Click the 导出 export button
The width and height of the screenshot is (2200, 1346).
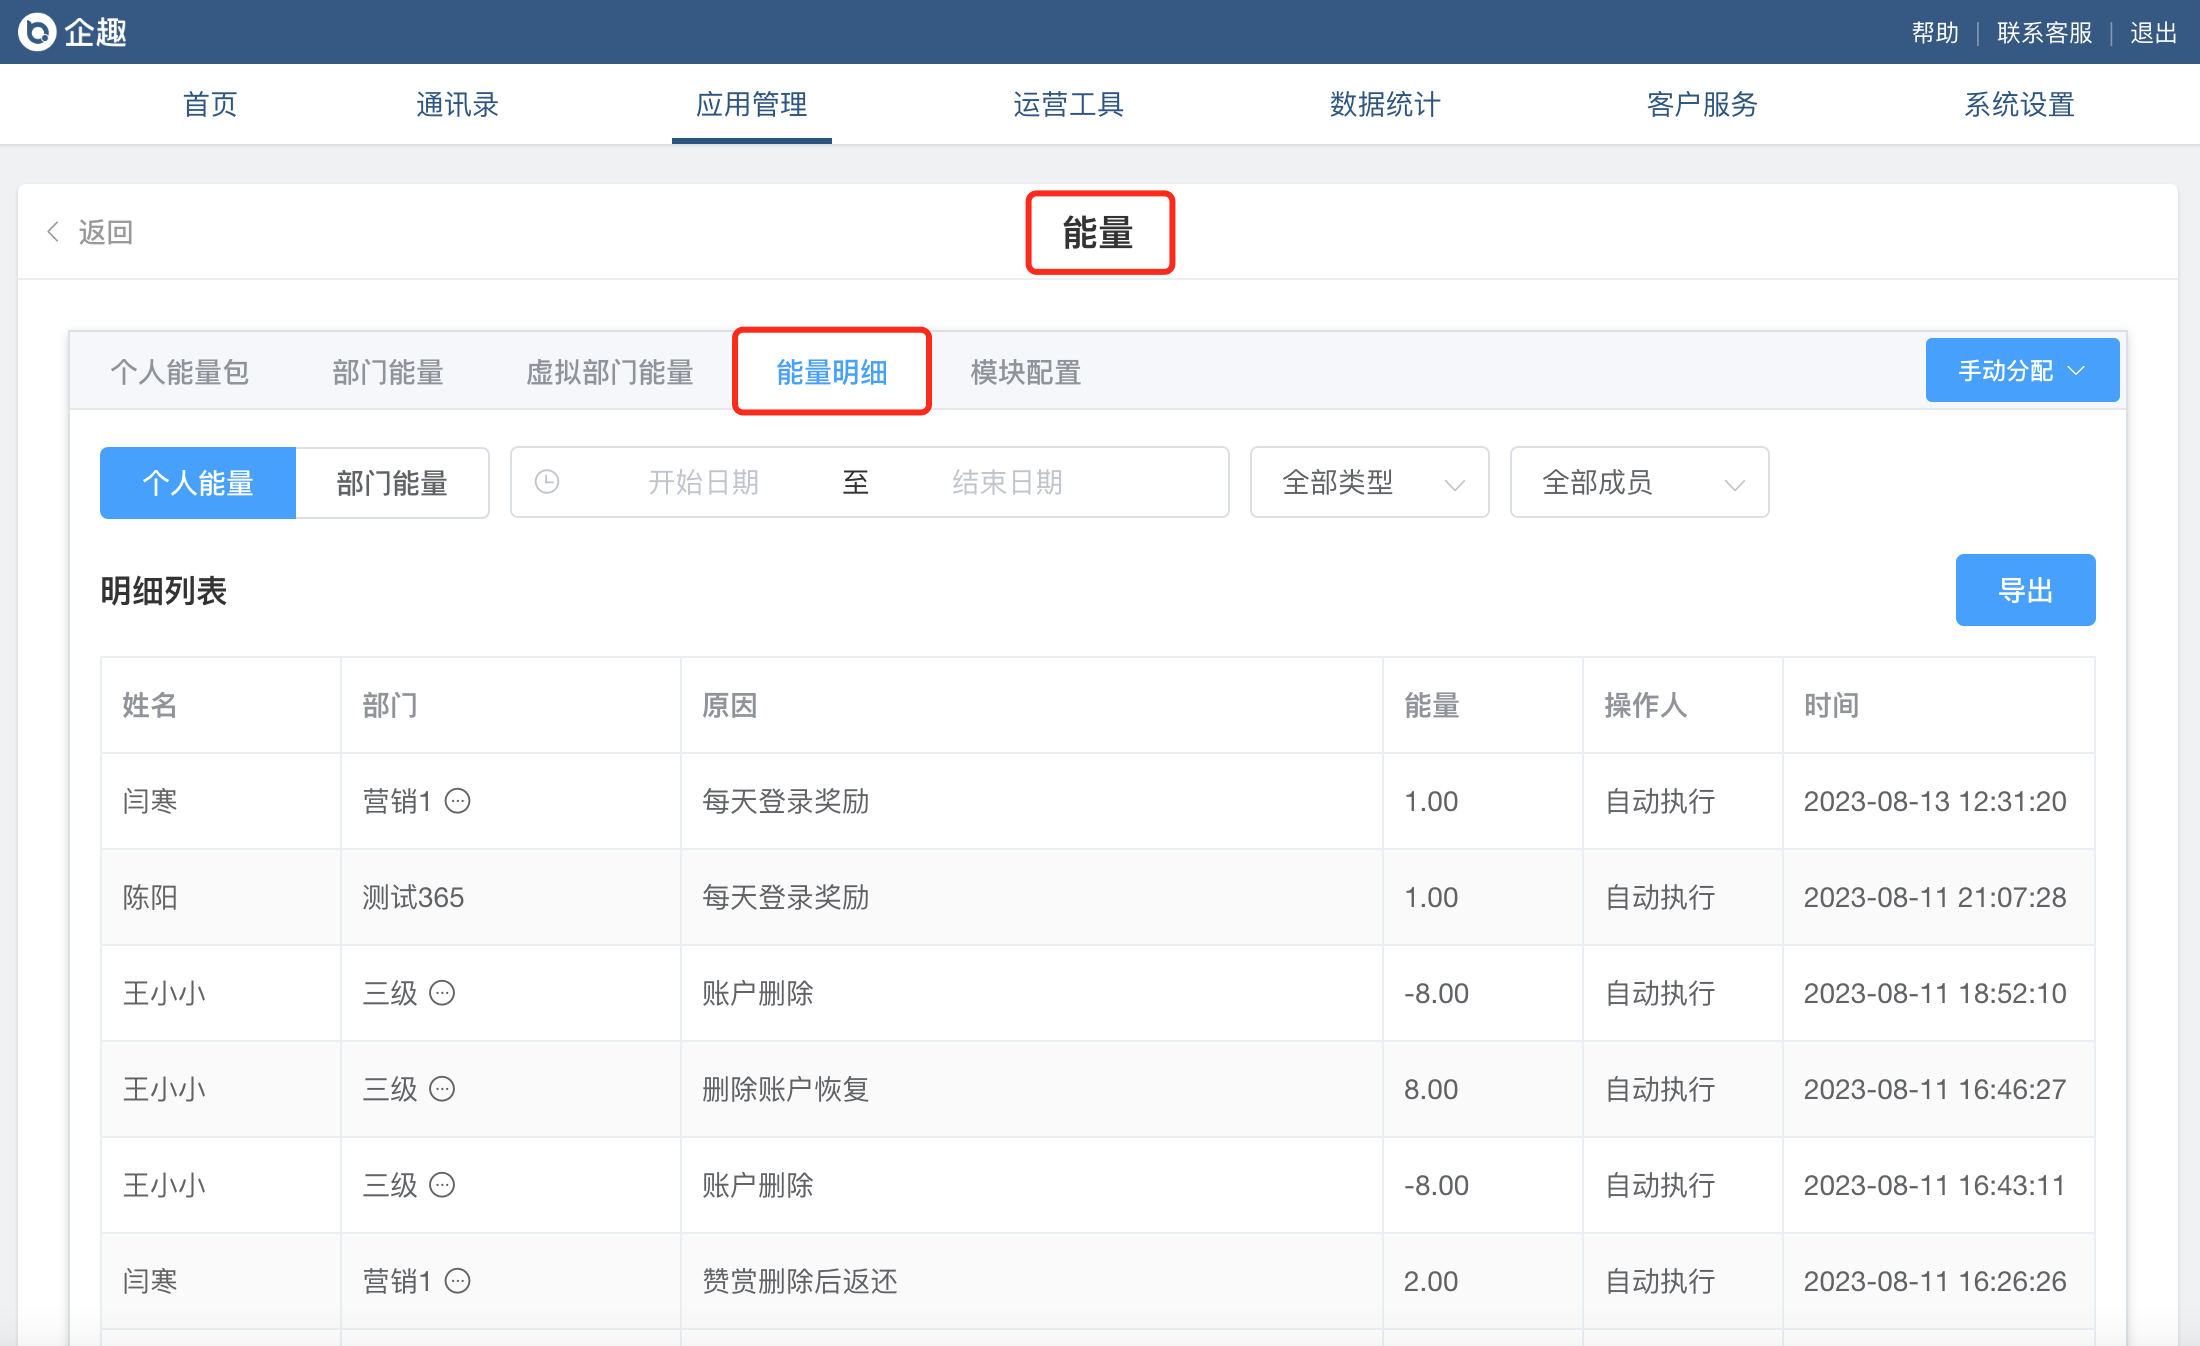tap(2025, 590)
